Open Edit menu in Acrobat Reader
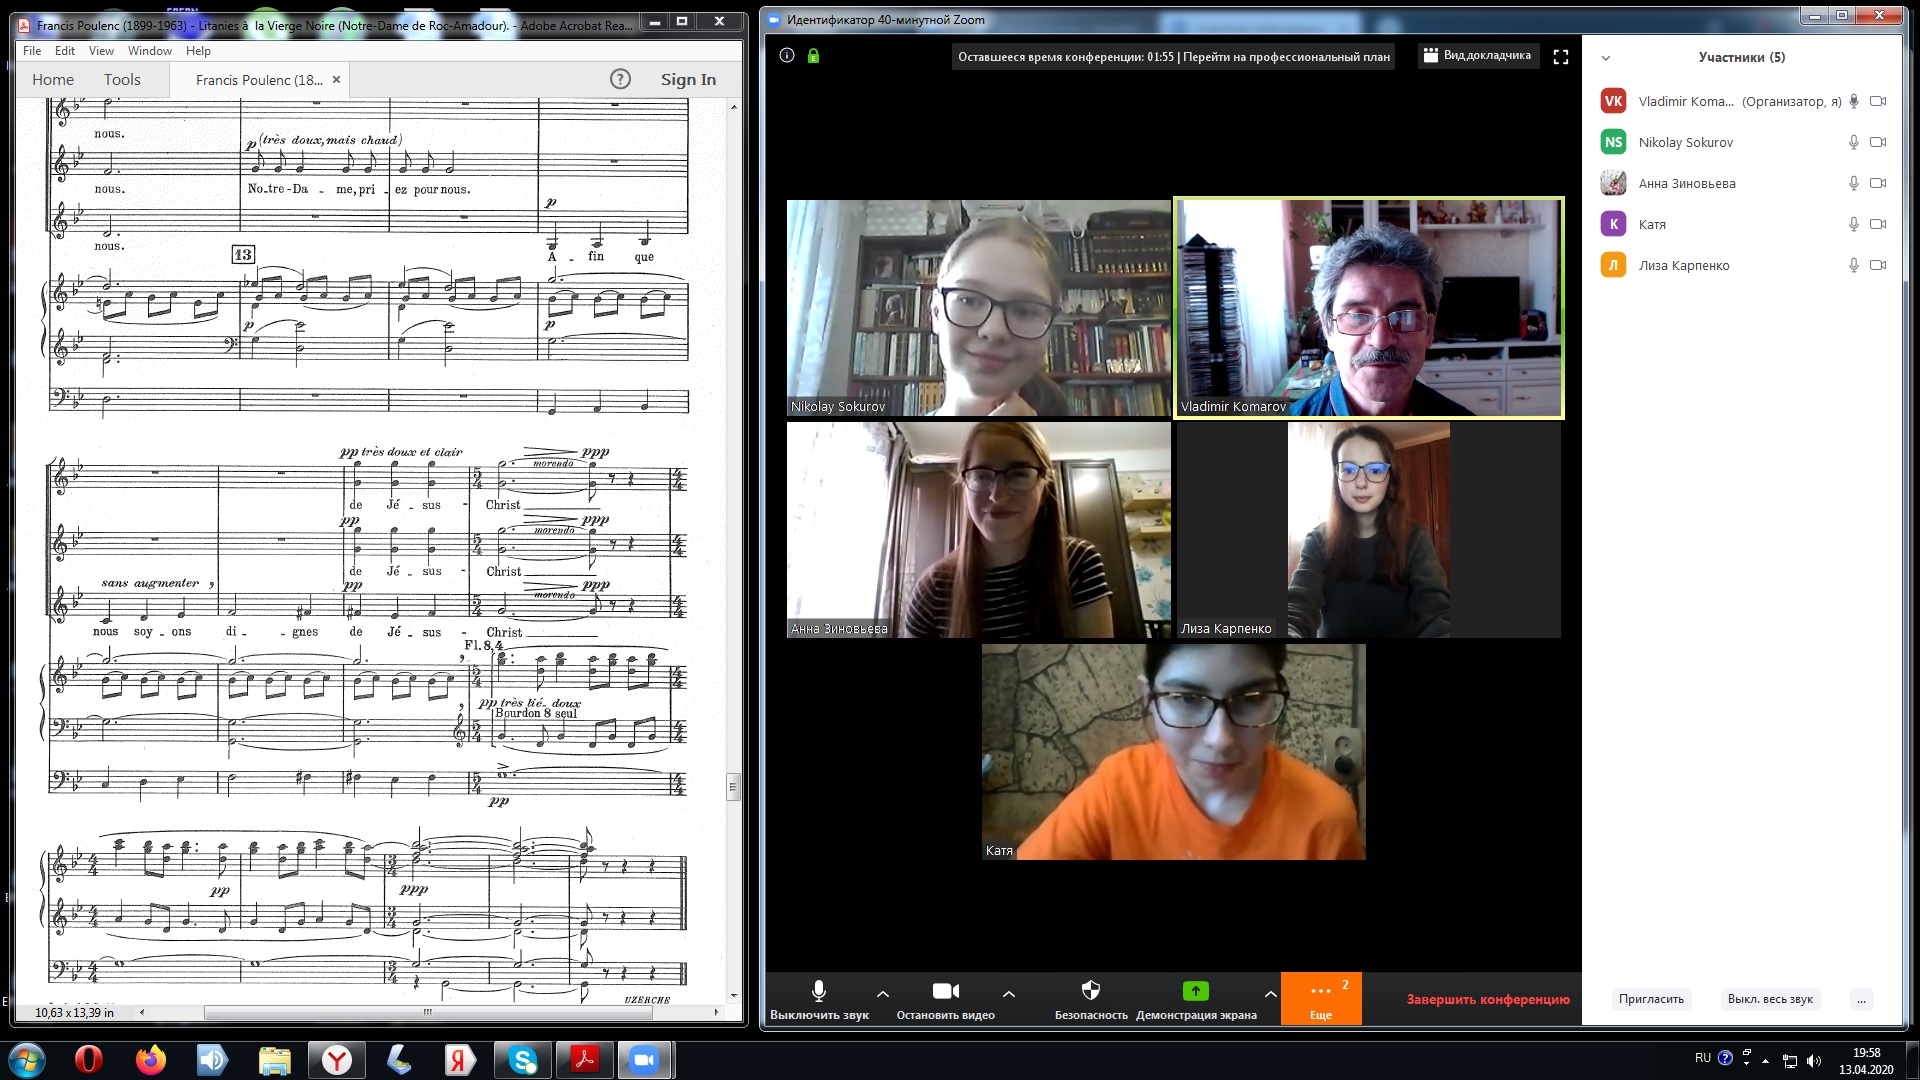 [65, 51]
